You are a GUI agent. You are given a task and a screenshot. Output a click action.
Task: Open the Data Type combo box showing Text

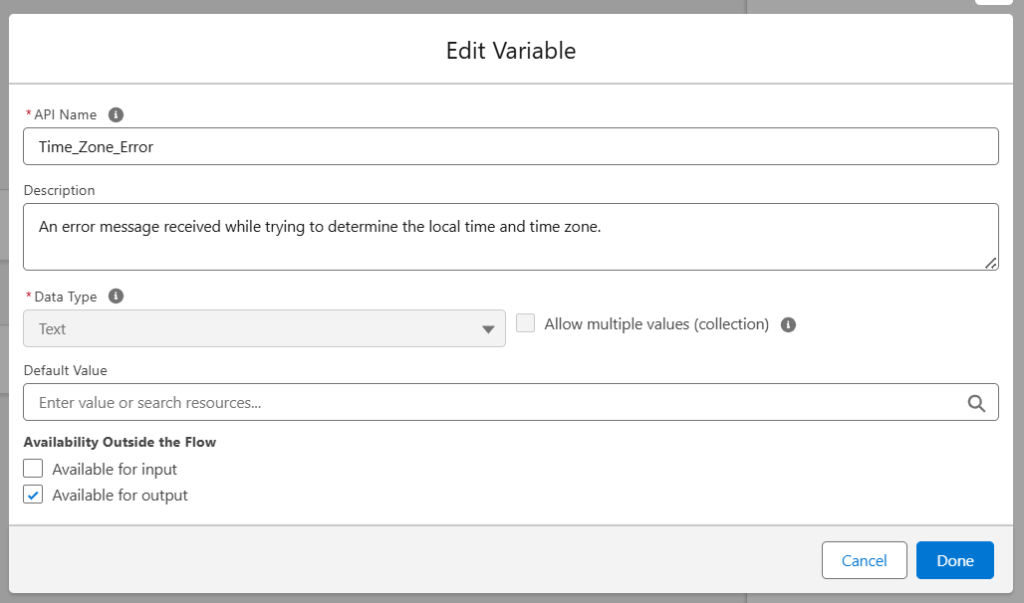(x=260, y=329)
